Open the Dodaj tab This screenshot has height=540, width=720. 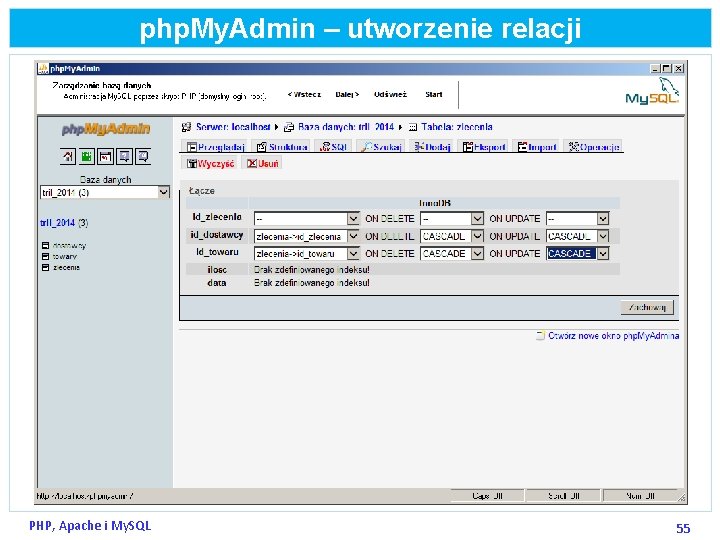pos(432,147)
